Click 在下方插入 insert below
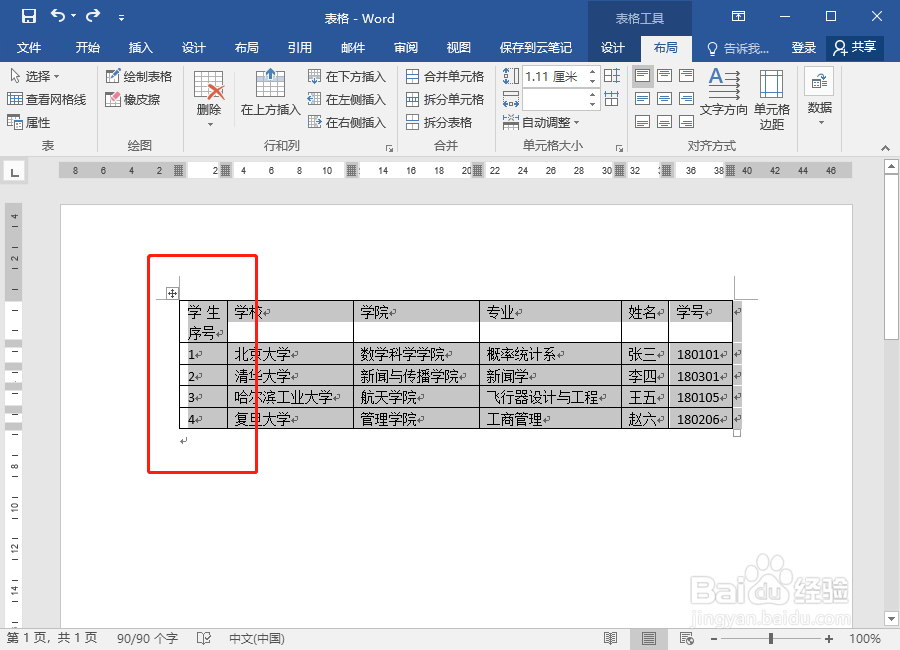The height and width of the screenshot is (650, 900). pos(347,76)
